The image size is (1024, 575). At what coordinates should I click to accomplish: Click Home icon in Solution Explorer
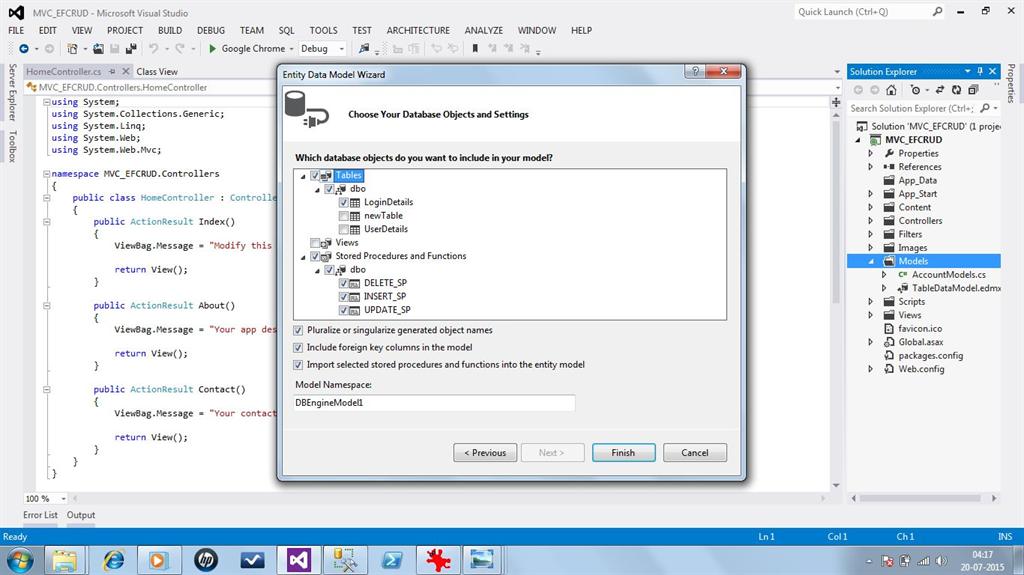[x=891, y=90]
